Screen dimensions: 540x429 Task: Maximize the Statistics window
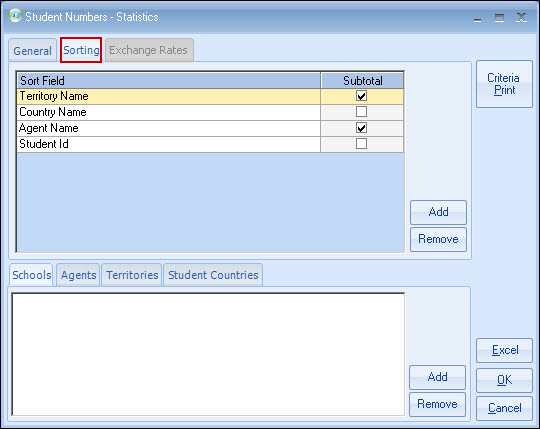(499, 18)
